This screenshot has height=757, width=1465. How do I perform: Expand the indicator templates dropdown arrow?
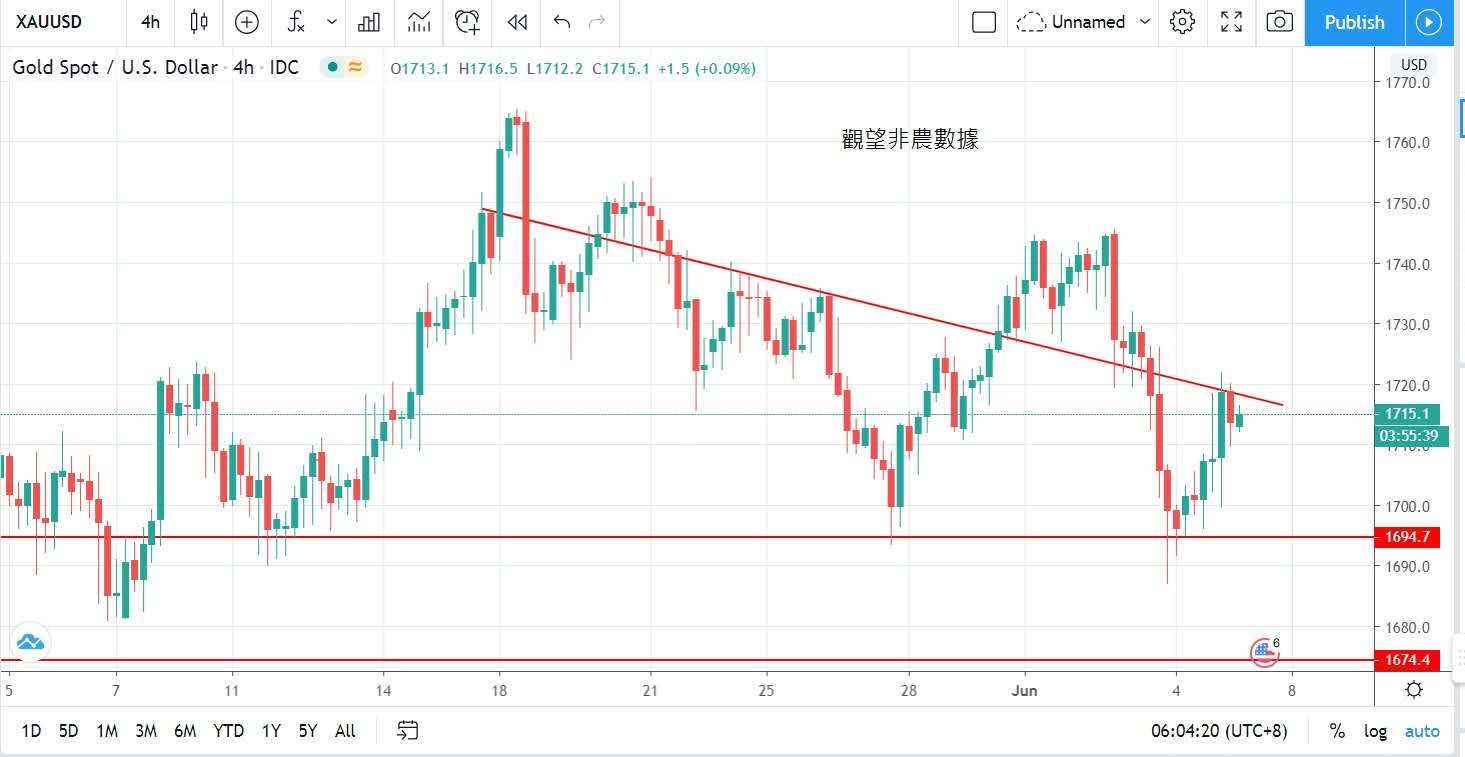[x=332, y=22]
